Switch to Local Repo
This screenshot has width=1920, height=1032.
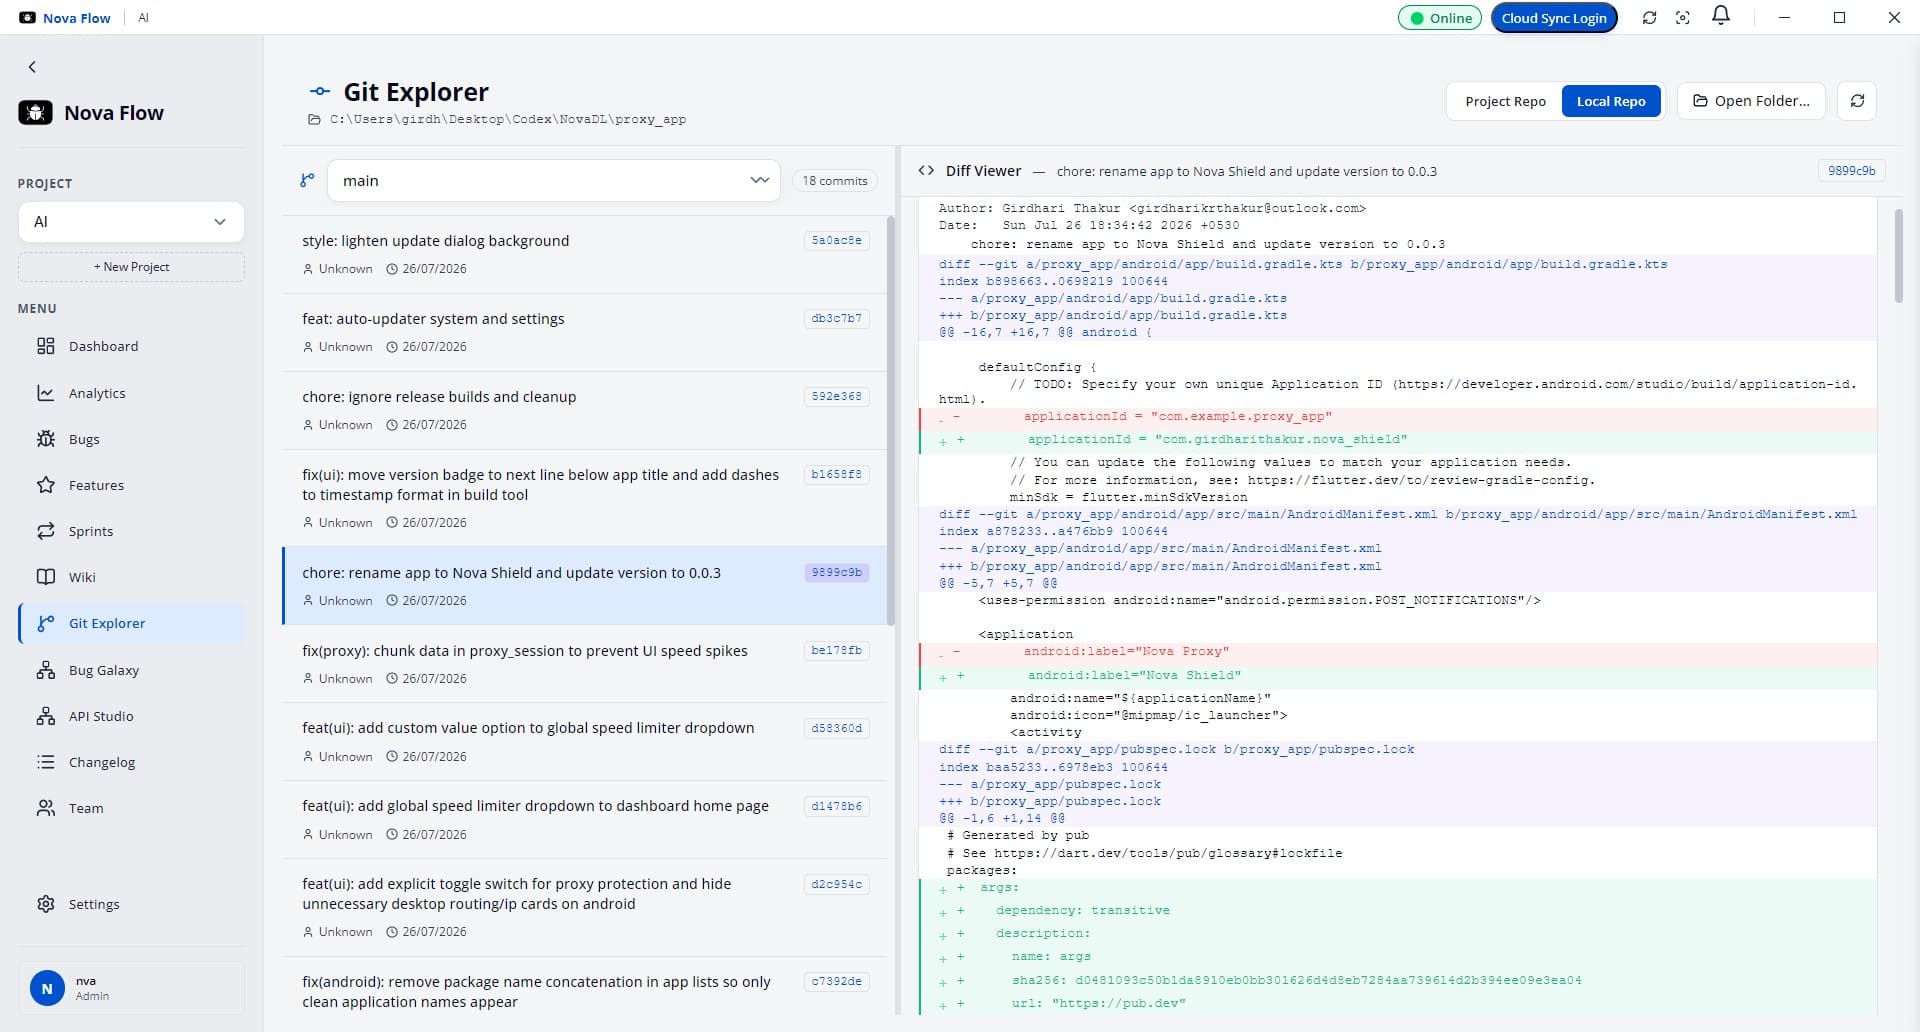point(1611,101)
